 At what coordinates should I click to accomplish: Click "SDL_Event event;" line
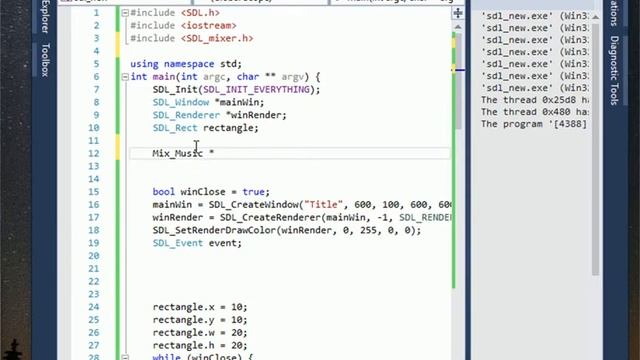point(197,243)
